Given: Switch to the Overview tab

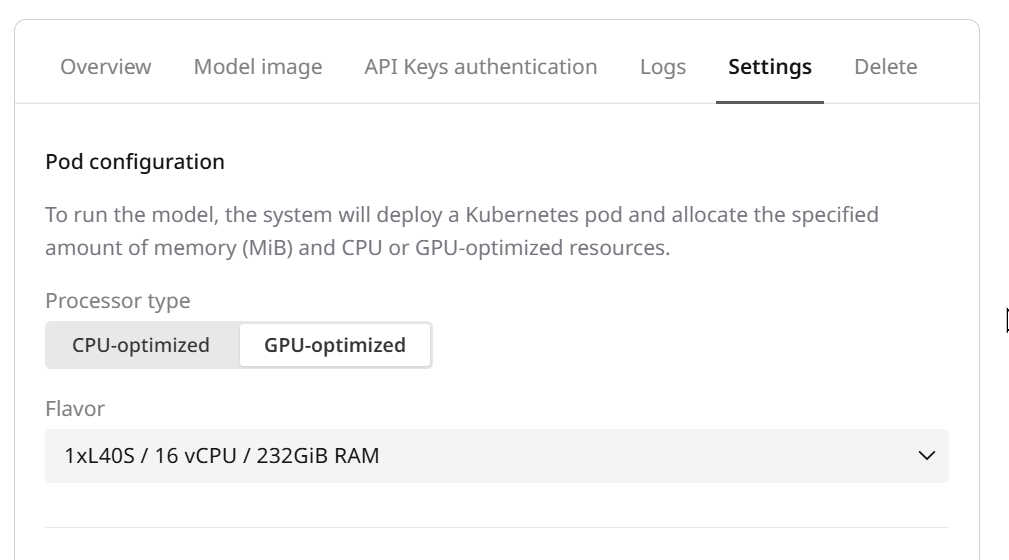Looking at the screenshot, I should click(x=106, y=67).
